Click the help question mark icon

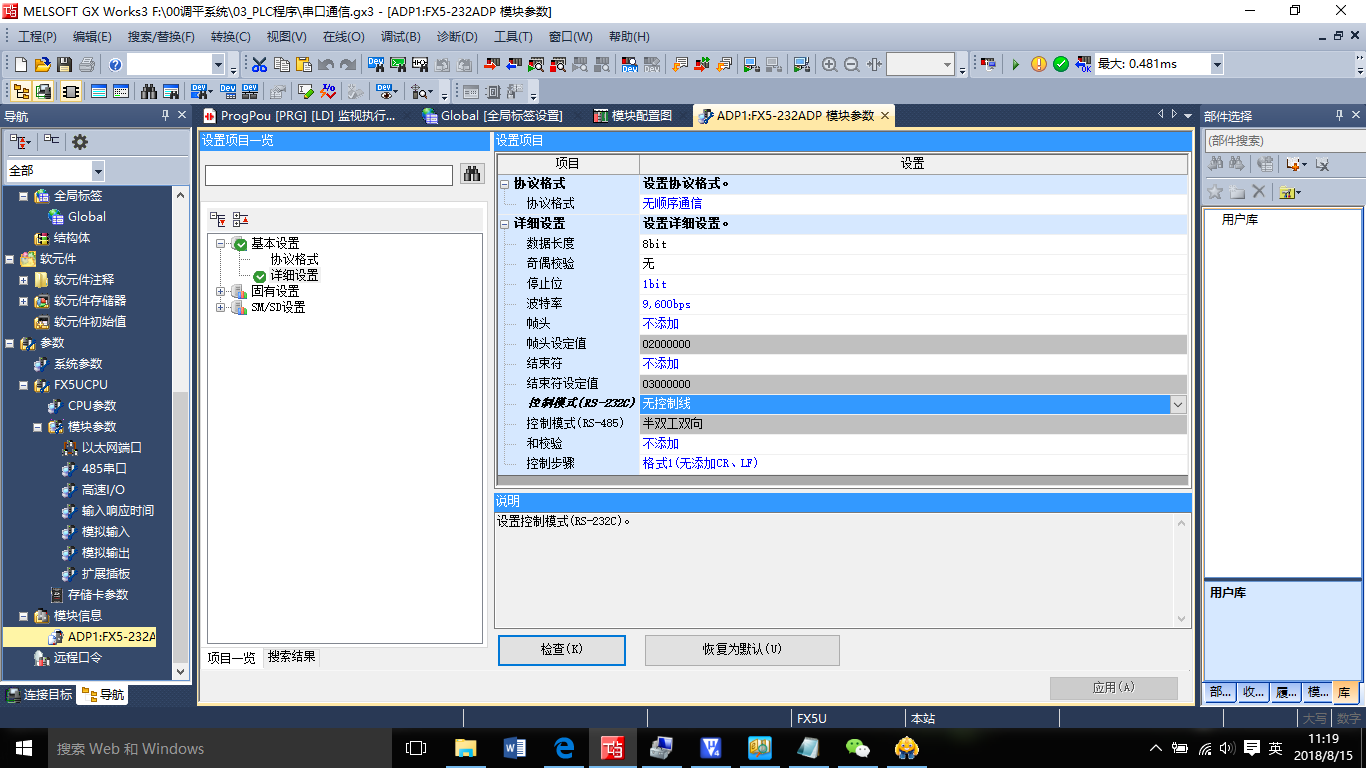115,65
